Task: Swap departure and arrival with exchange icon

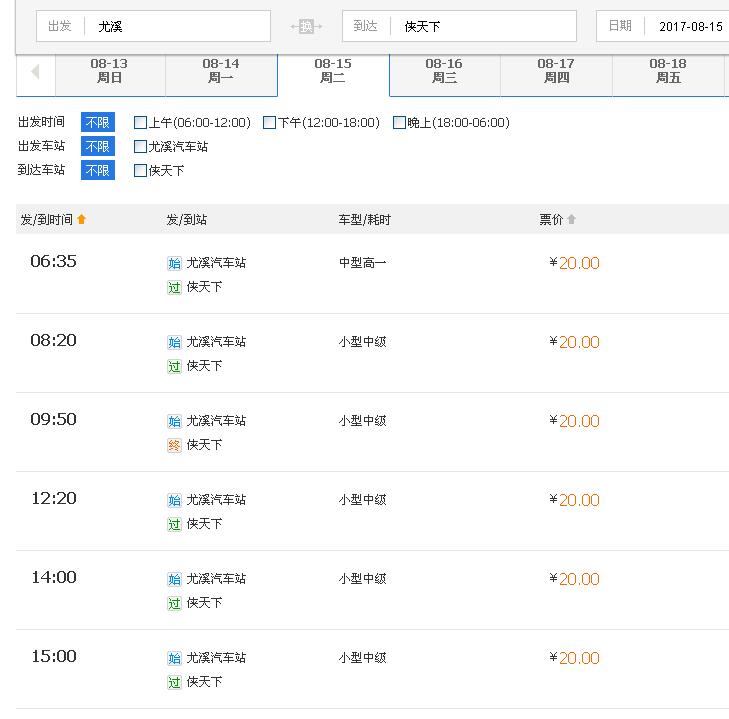Action: click(x=306, y=26)
